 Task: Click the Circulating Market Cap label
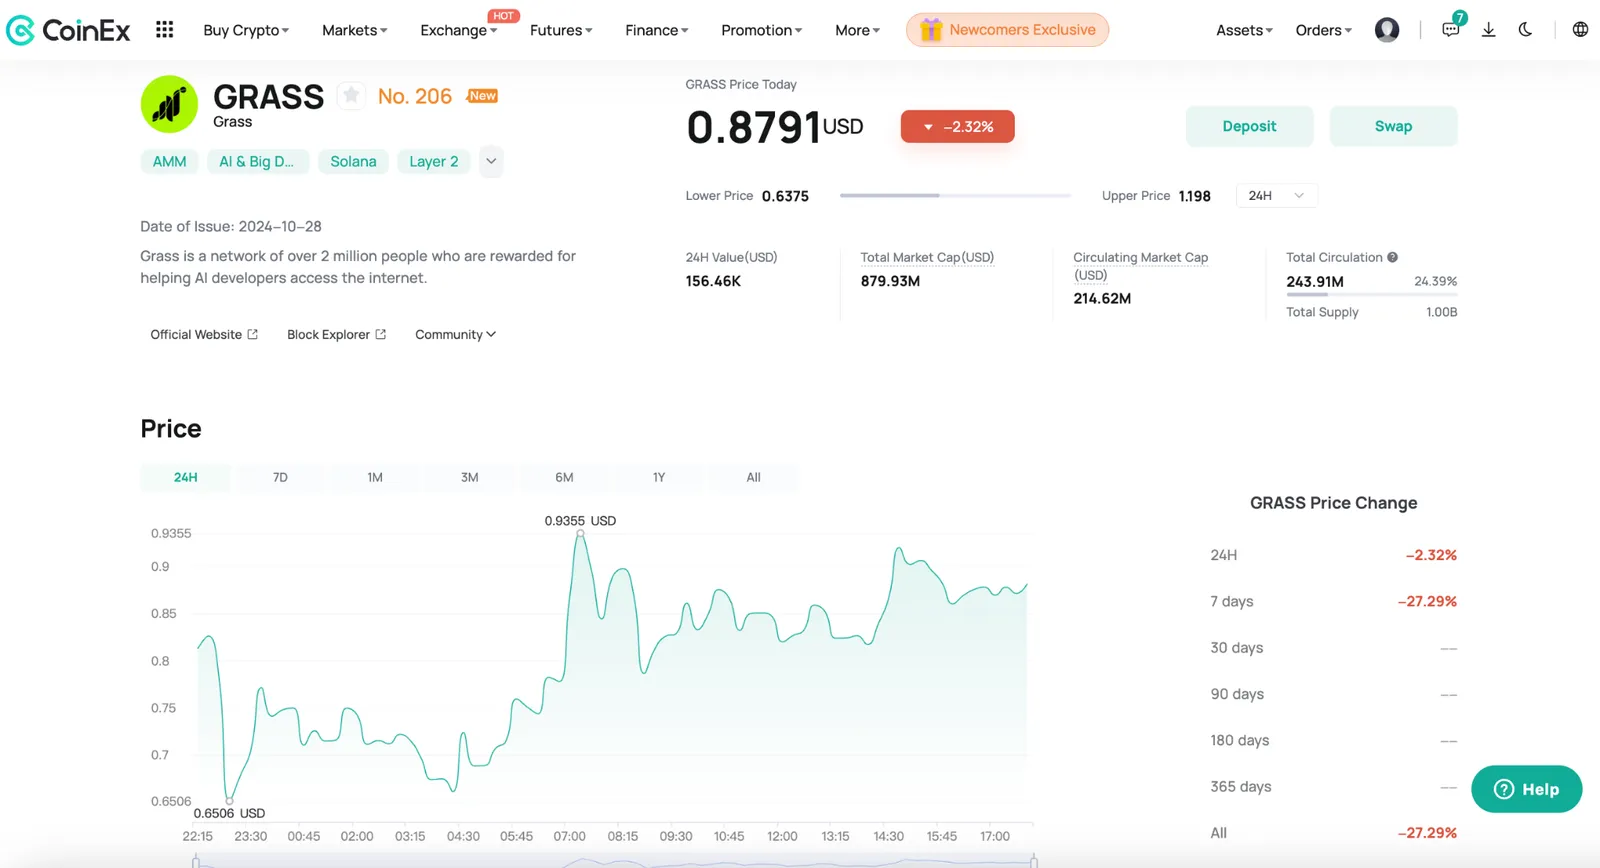(x=1140, y=266)
